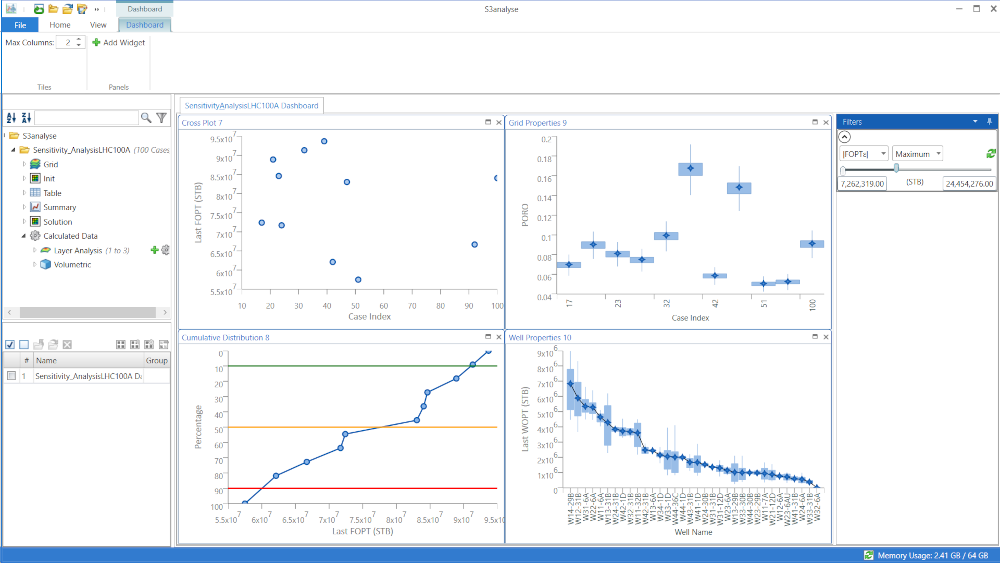Click the S3analyse application icon in title bar

11,9
